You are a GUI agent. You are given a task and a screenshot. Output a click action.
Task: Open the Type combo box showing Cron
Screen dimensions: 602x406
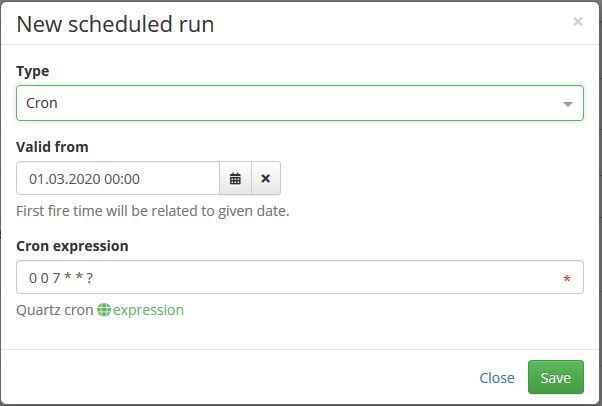[300, 103]
